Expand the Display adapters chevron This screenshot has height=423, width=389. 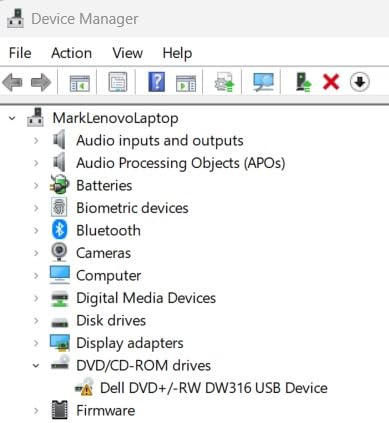(36, 343)
